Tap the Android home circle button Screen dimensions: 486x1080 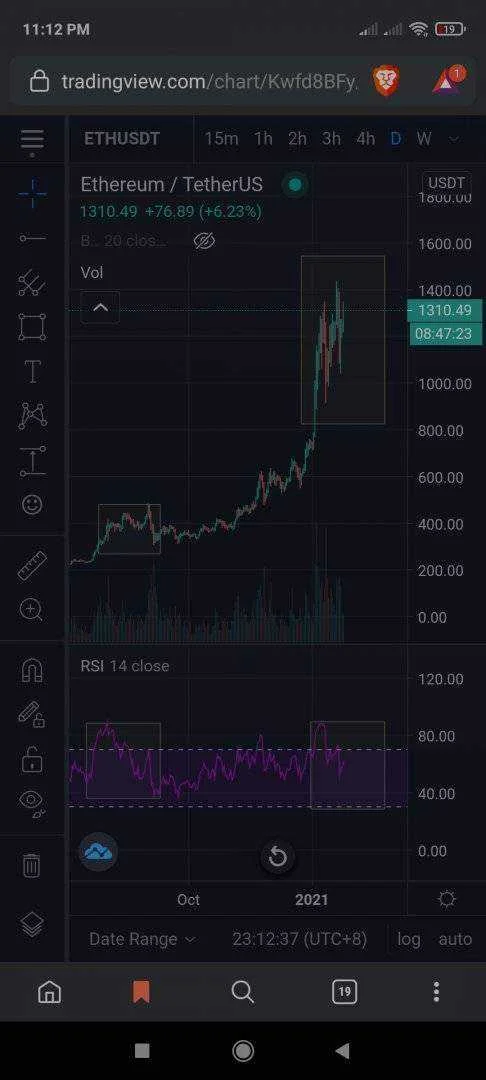[242, 1050]
